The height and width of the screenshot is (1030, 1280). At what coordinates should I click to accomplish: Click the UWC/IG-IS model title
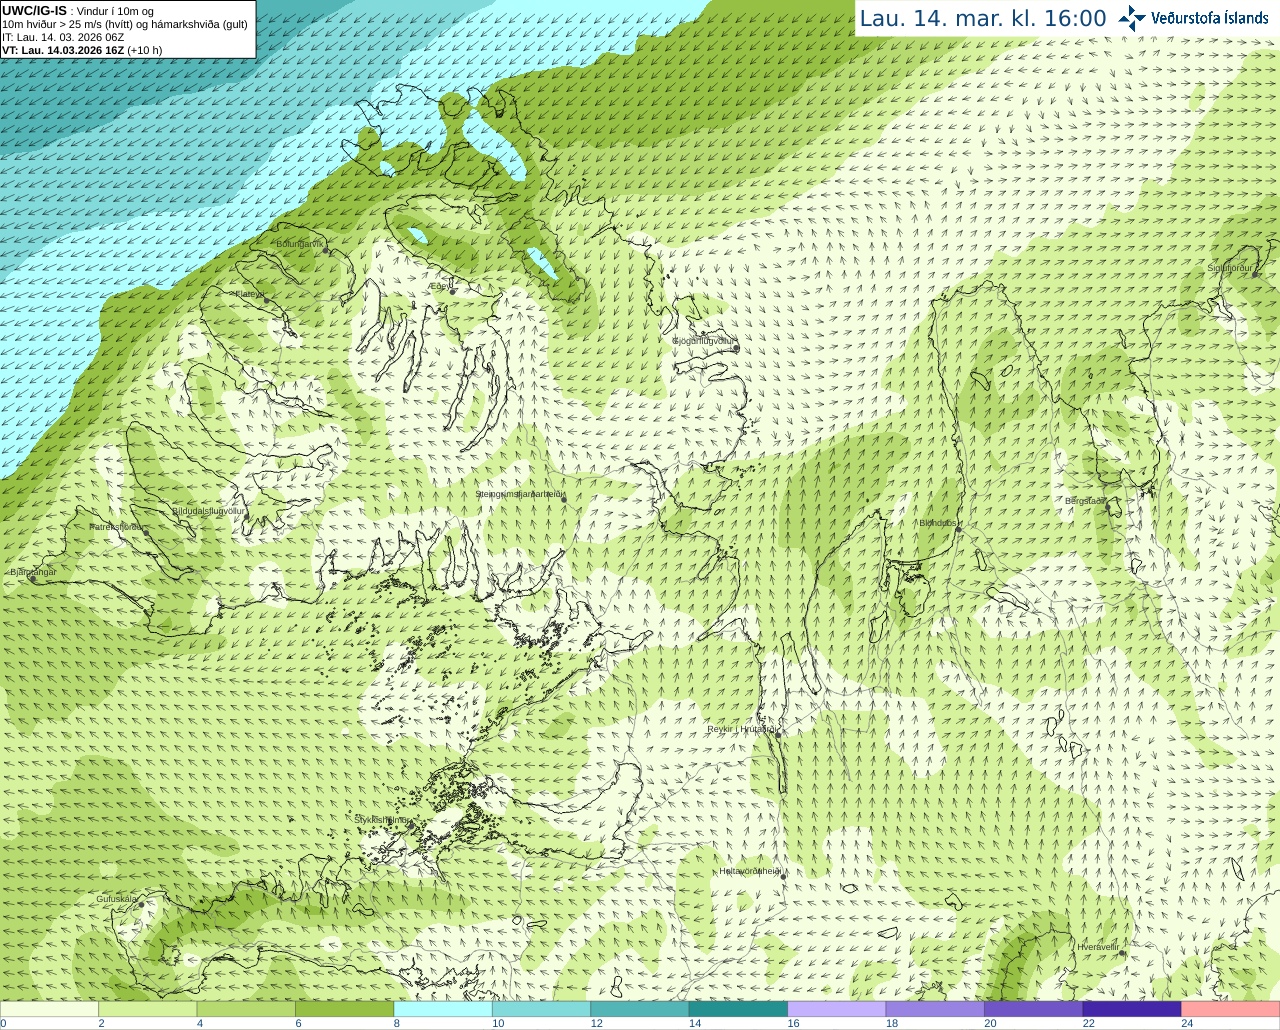click(x=34, y=11)
